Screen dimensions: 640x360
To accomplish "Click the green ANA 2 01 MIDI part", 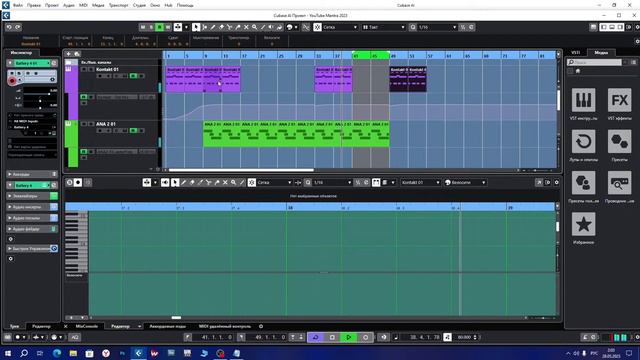I will (x=296, y=134).
